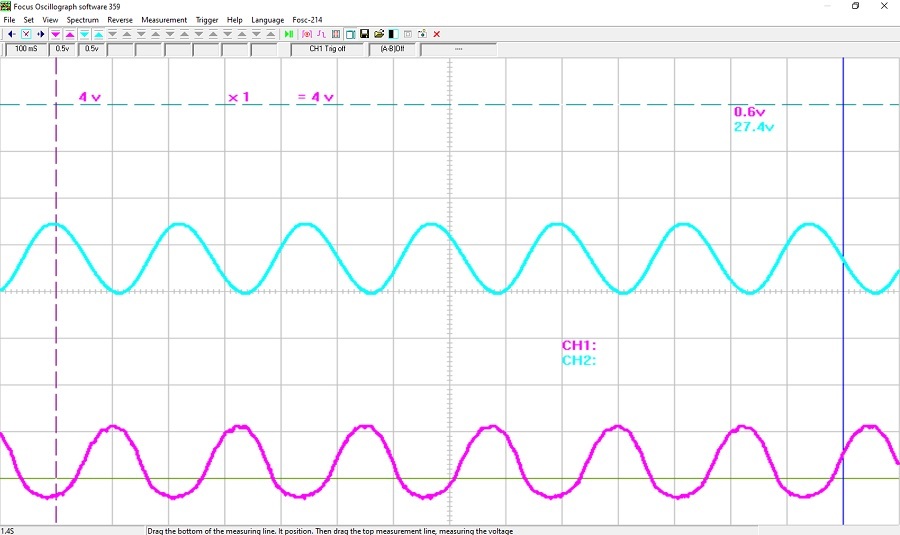
Task: Open the Help menu
Action: click(234, 20)
